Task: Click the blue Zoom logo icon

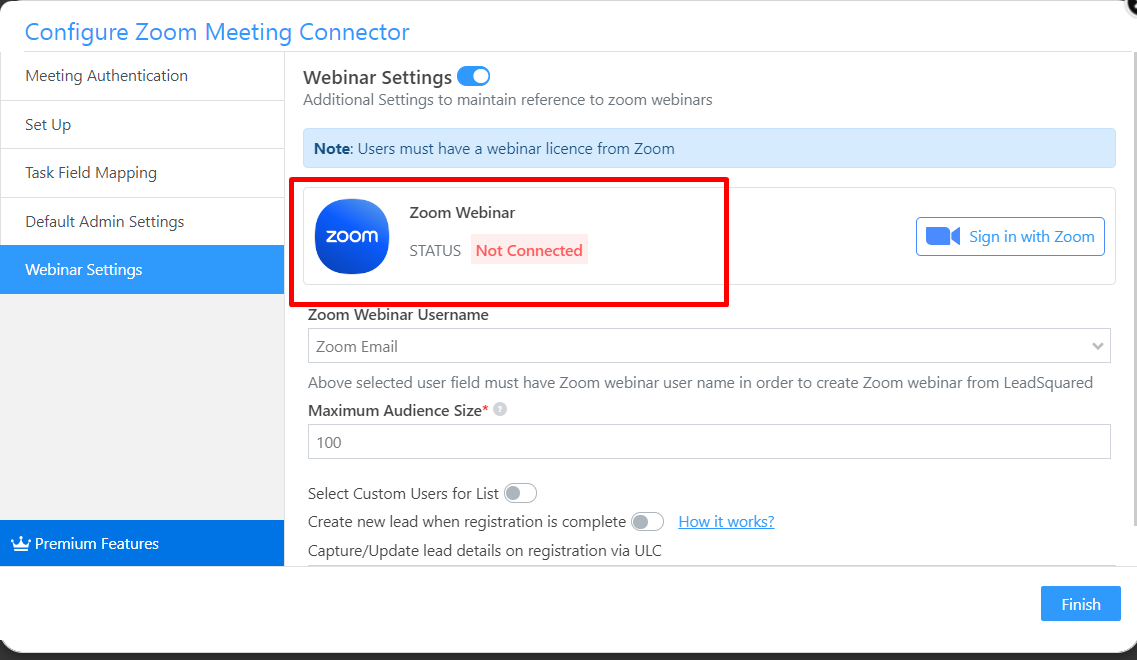Action: coord(352,236)
